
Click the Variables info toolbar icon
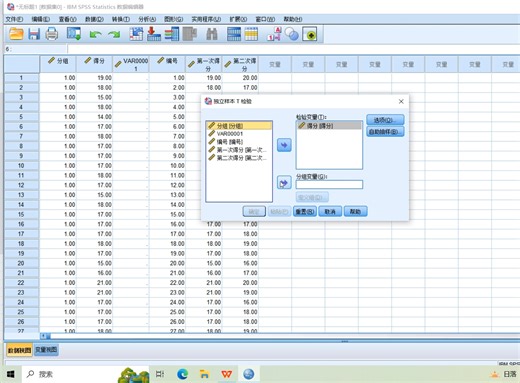coord(172,34)
